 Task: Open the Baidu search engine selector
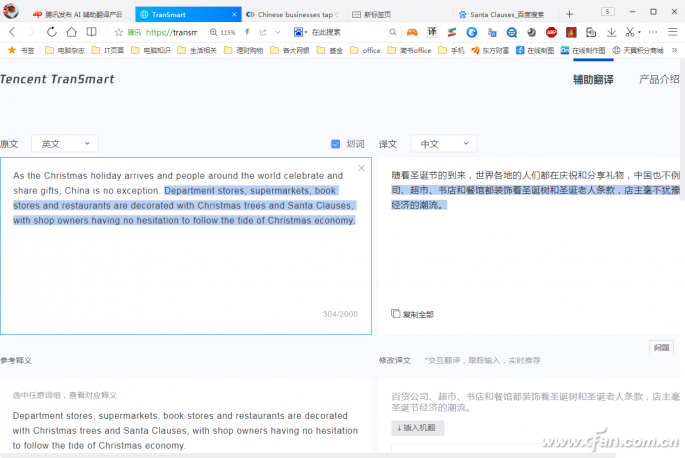300,32
